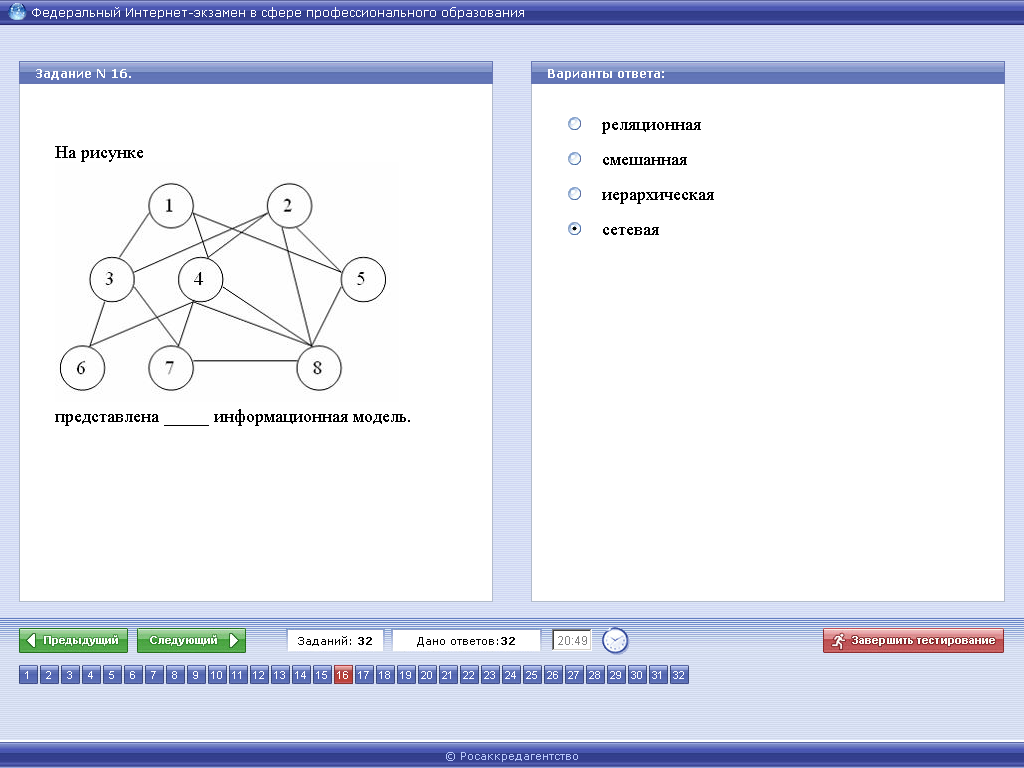Advance to next question with 'Следующий'
This screenshot has width=1024, height=768.
point(191,640)
